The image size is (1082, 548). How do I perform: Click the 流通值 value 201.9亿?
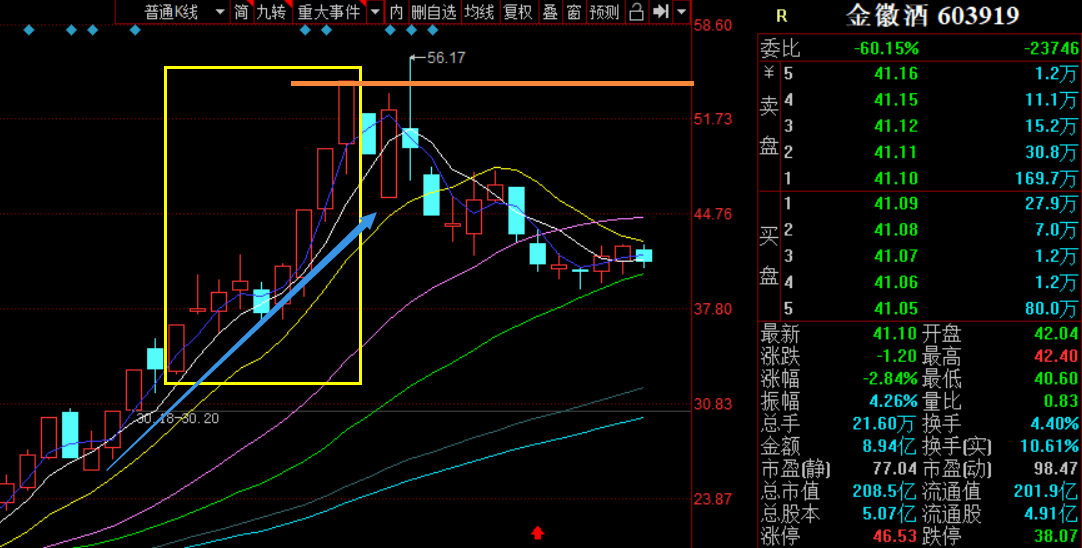pyautogui.click(x=1046, y=492)
